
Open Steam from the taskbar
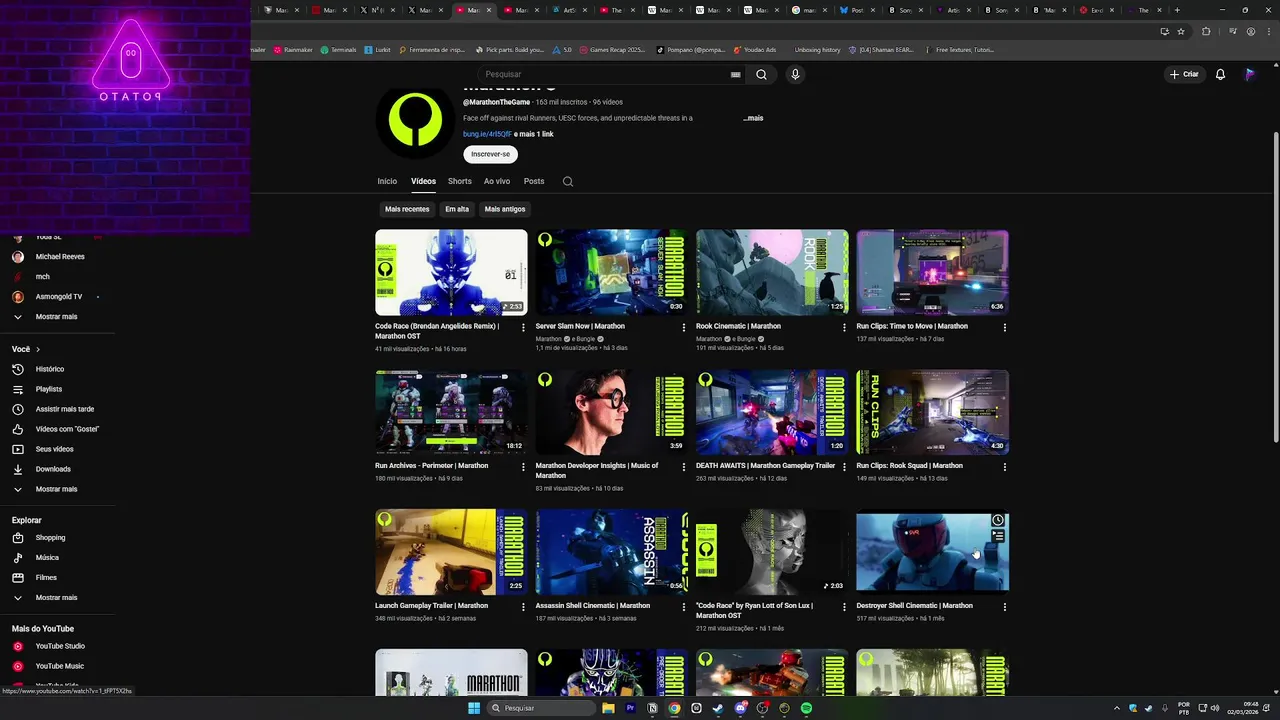coord(718,708)
